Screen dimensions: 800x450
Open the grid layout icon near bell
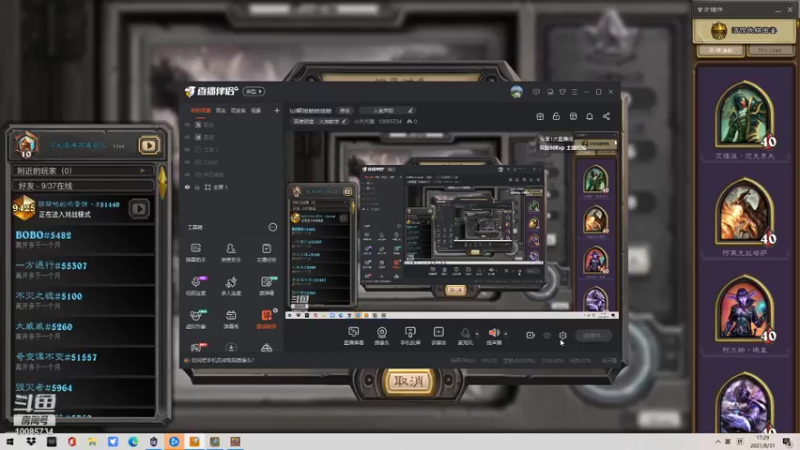click(x=573, y=116)
